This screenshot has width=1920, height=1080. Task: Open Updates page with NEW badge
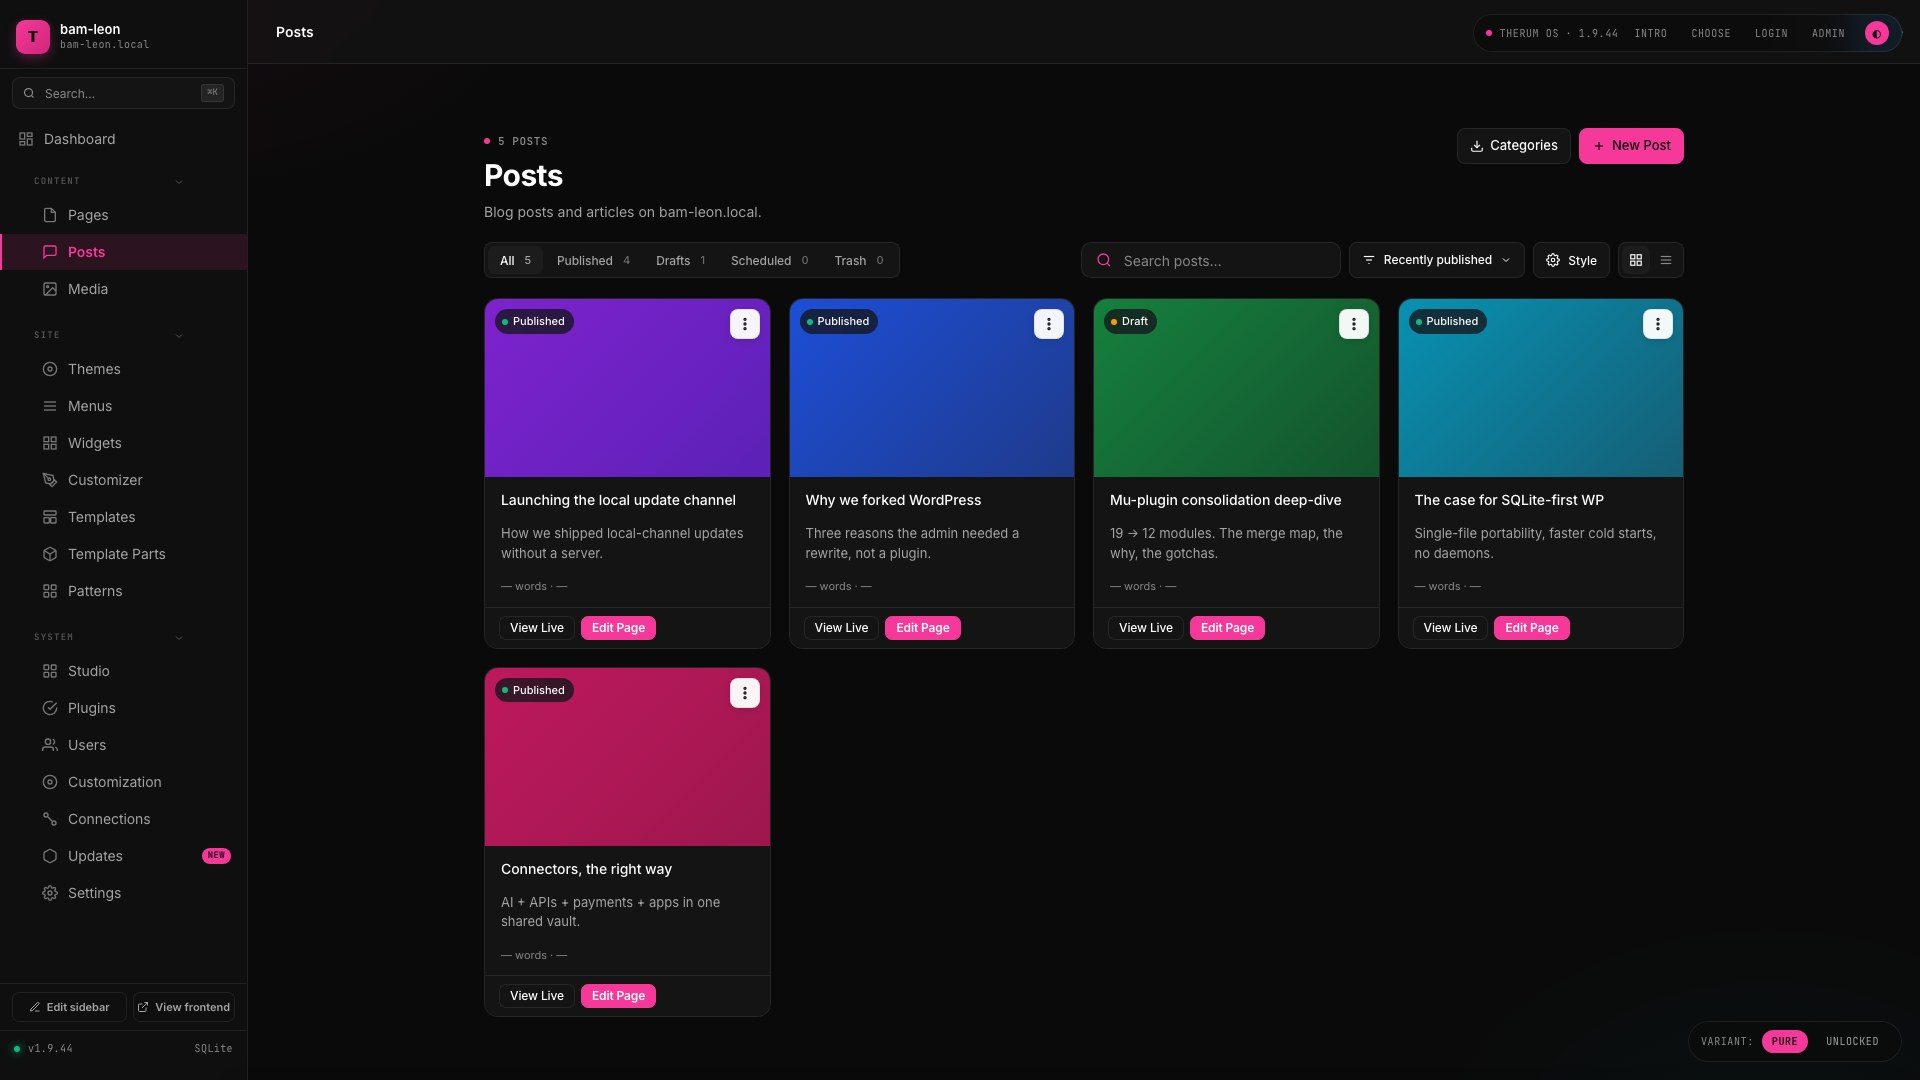[123, 856]
